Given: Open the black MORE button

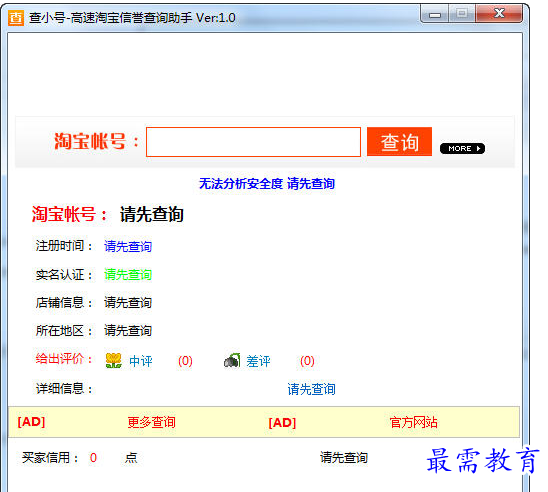Looking at the screenshot, I should tap(462, 149).
